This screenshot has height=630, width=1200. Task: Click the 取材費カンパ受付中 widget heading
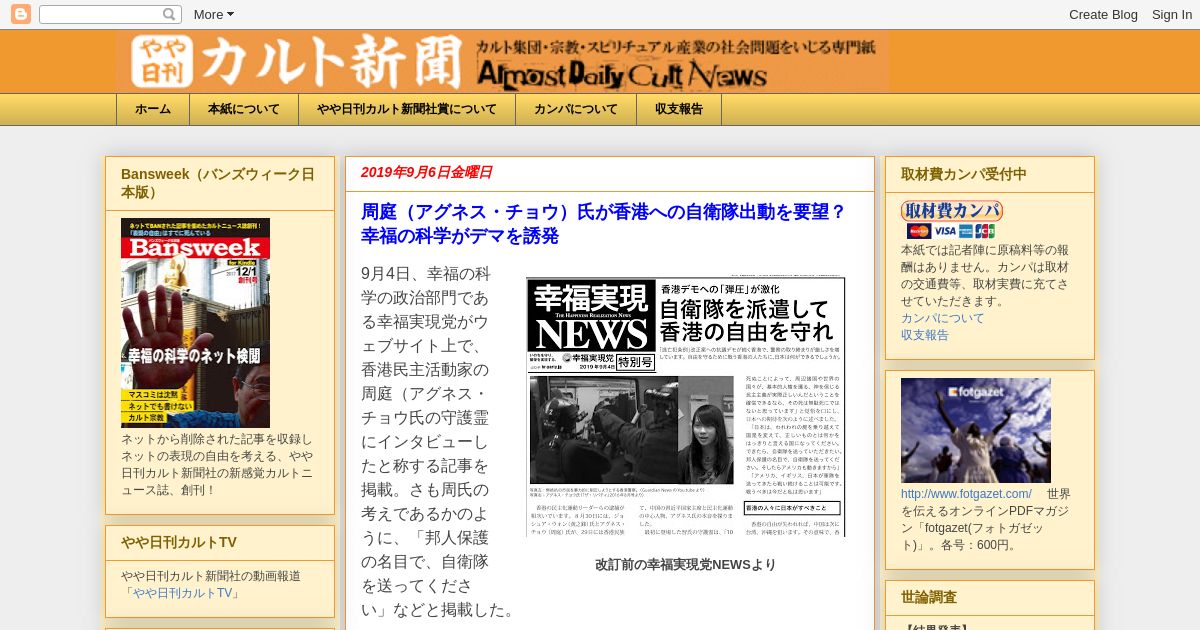click(x=964, y=174)
